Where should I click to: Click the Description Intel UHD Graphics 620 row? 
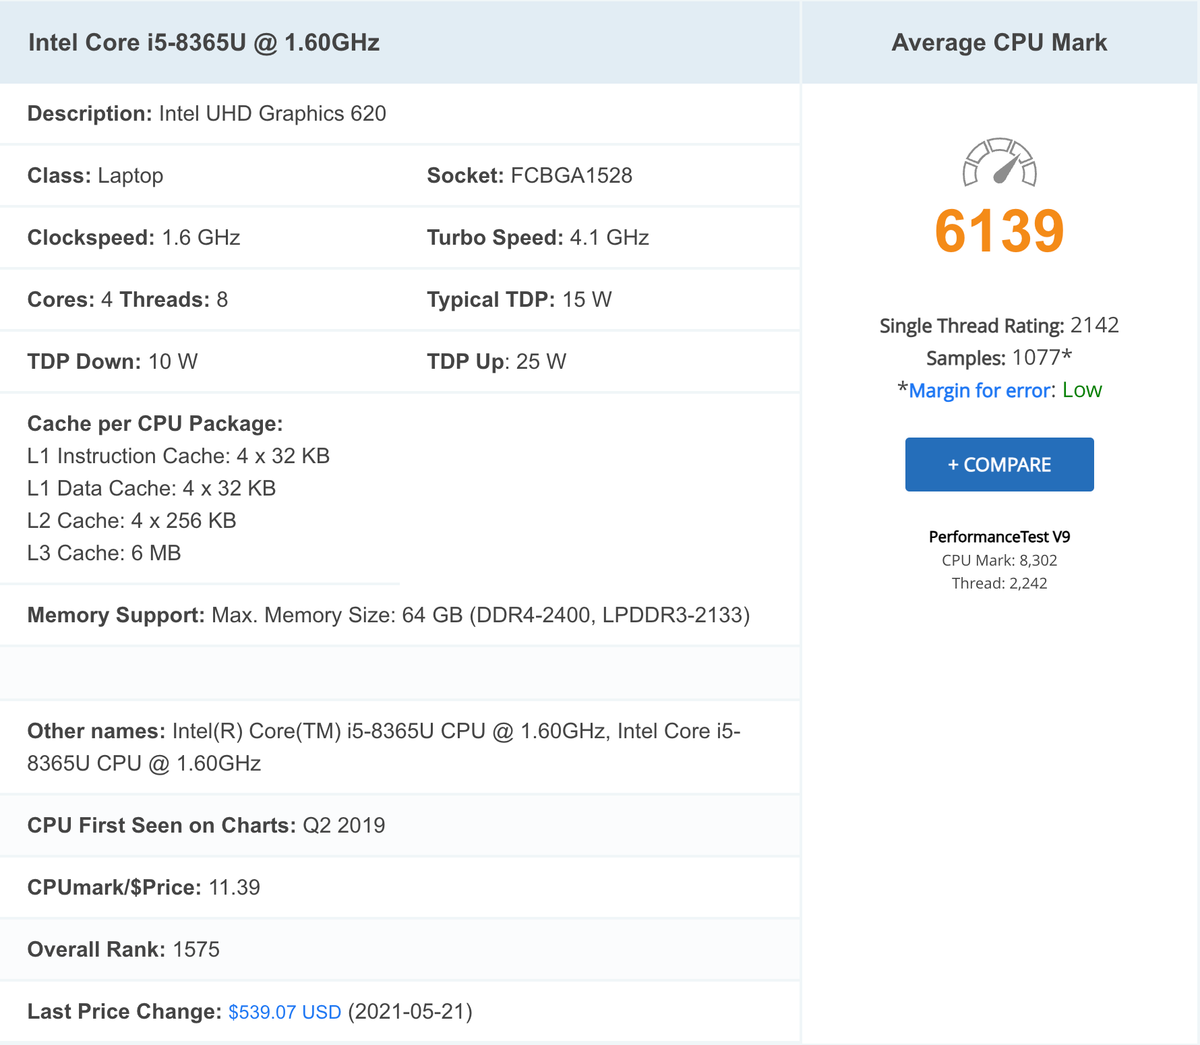[x=206, y=114]
